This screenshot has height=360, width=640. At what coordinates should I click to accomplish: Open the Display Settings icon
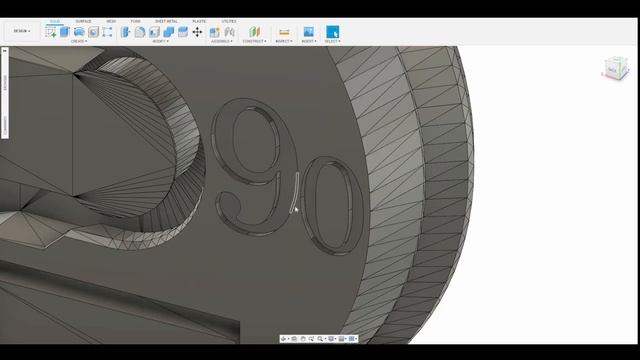tap(331, 339)
